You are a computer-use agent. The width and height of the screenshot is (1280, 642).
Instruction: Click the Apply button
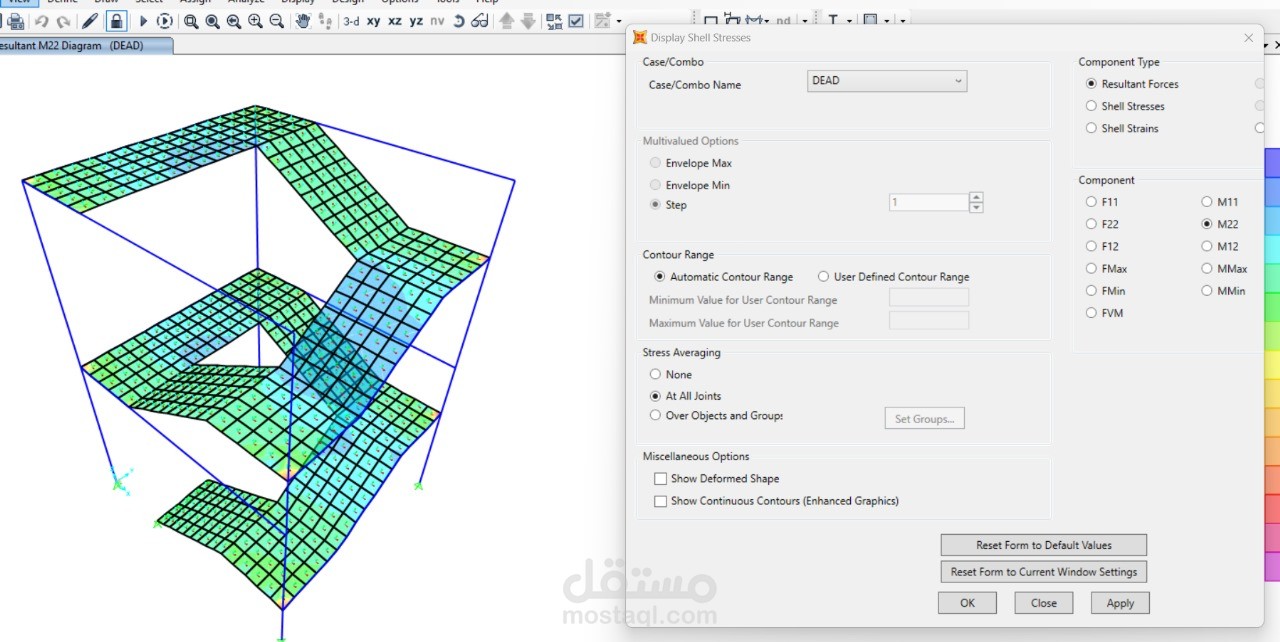[x=1120, y=603]
